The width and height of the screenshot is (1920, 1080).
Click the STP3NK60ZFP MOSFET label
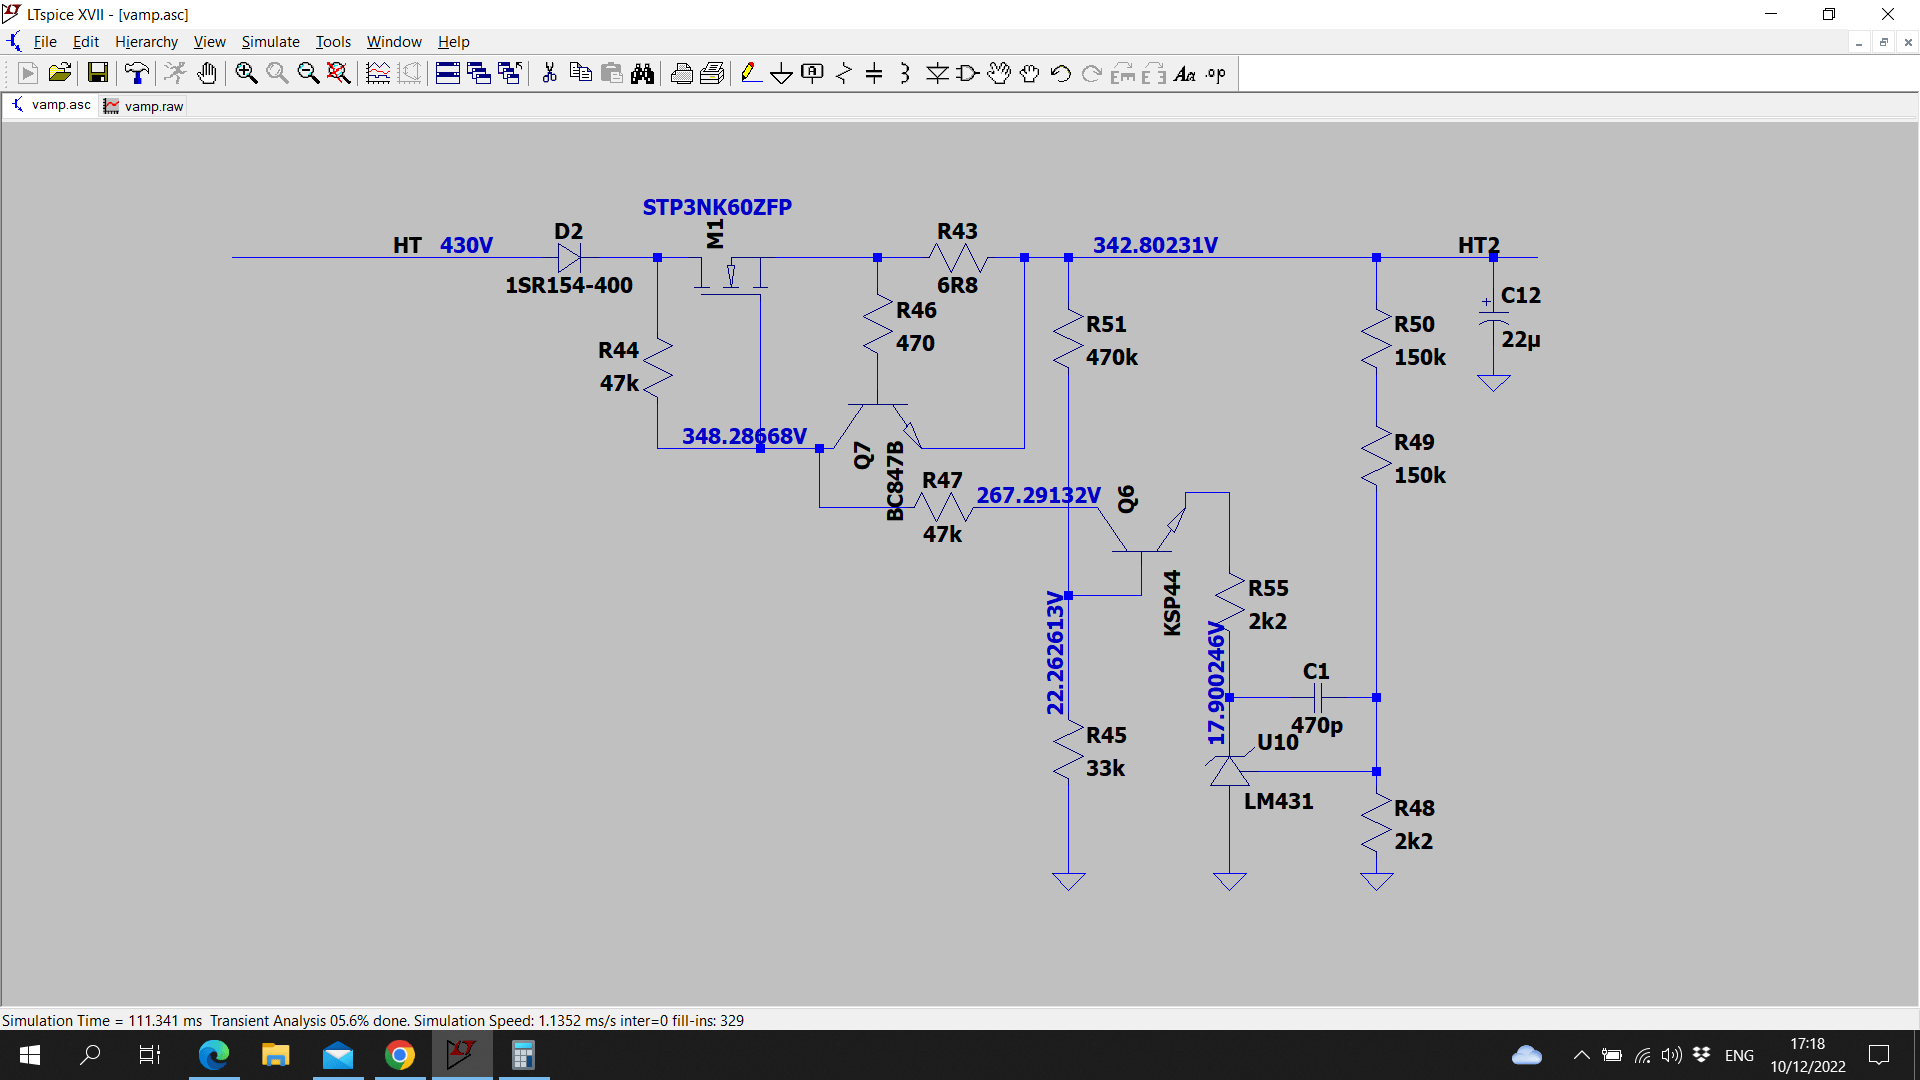pyautogui.click(x=717, y=207)
